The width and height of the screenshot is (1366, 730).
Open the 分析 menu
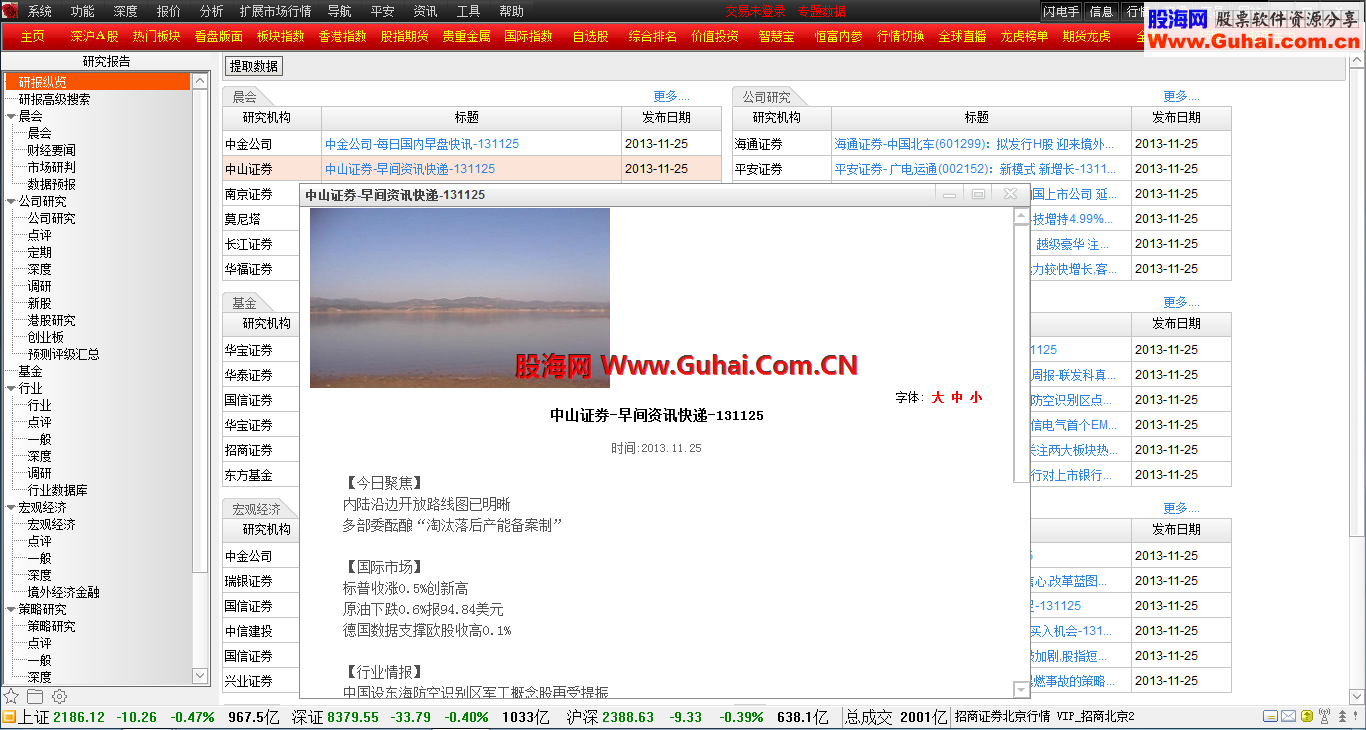coord(212,11)
